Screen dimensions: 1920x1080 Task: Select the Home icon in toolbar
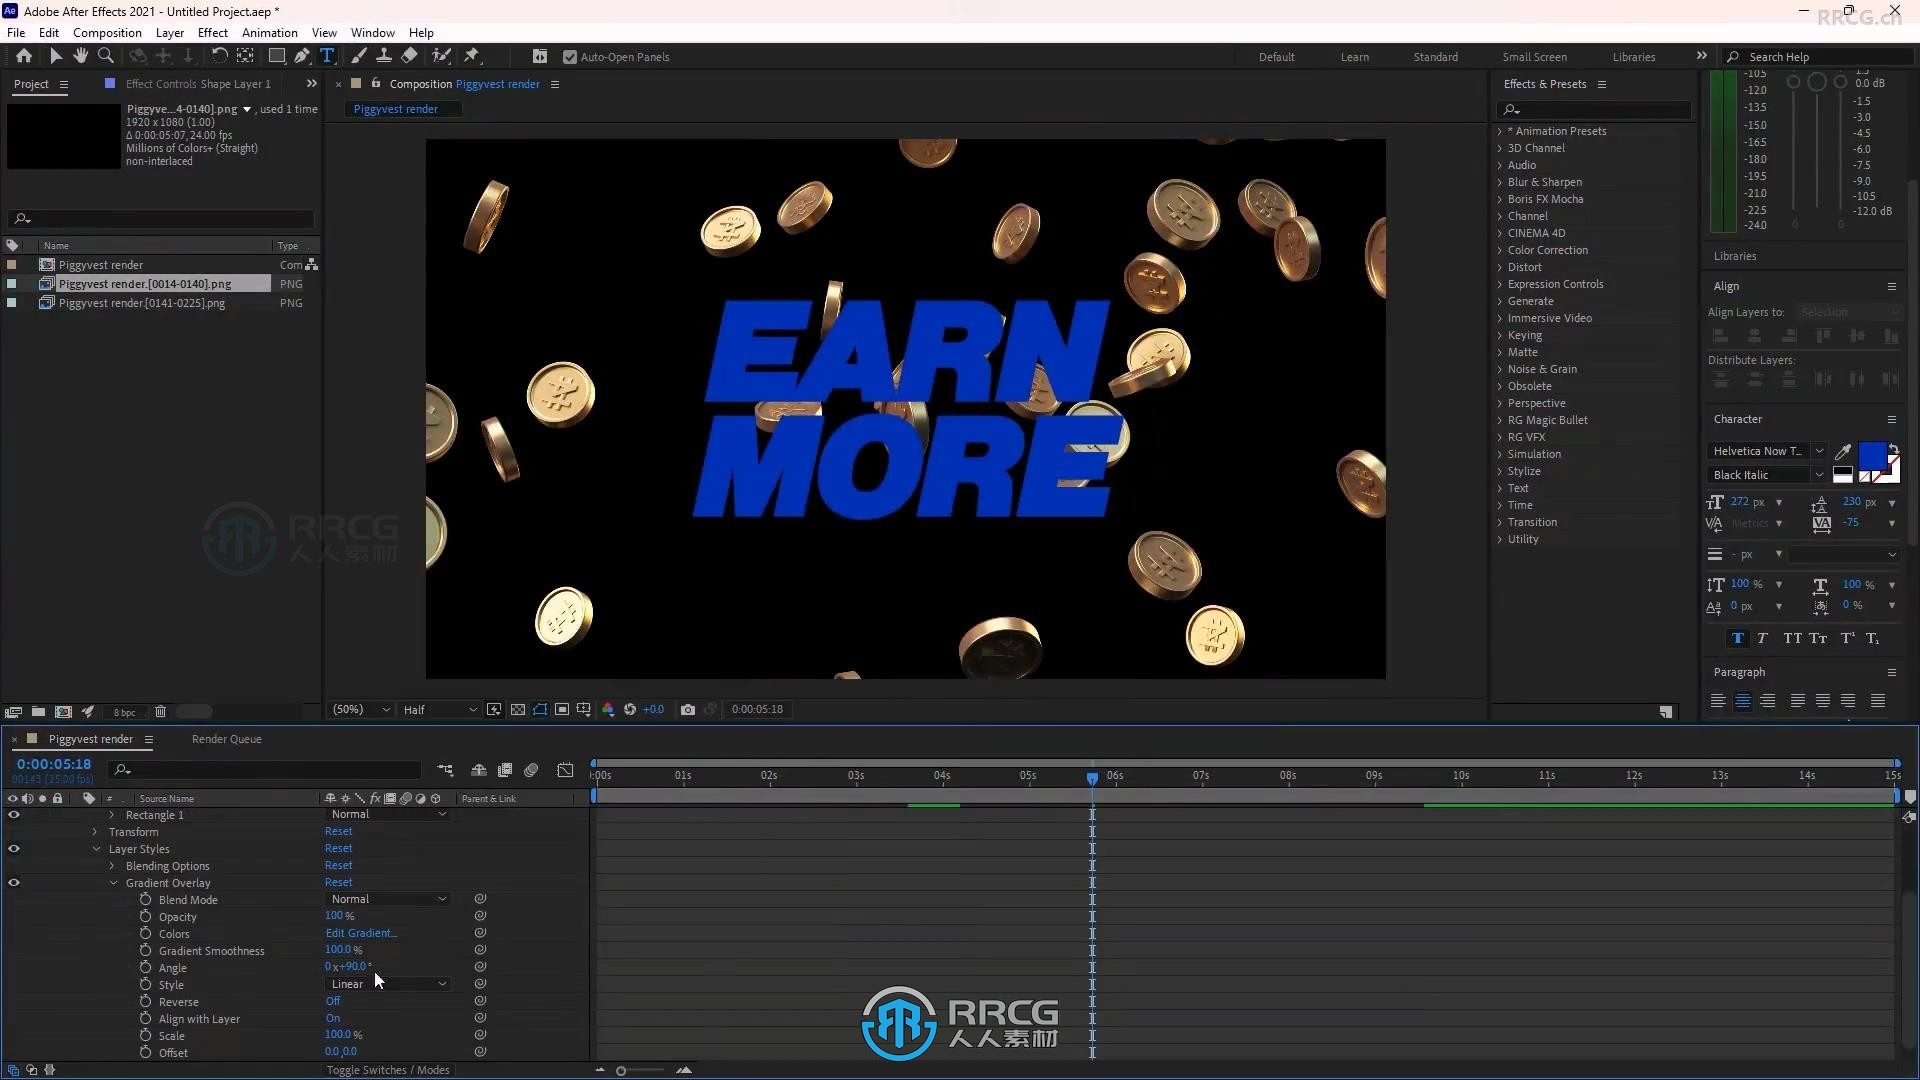[x=24, y=56]
